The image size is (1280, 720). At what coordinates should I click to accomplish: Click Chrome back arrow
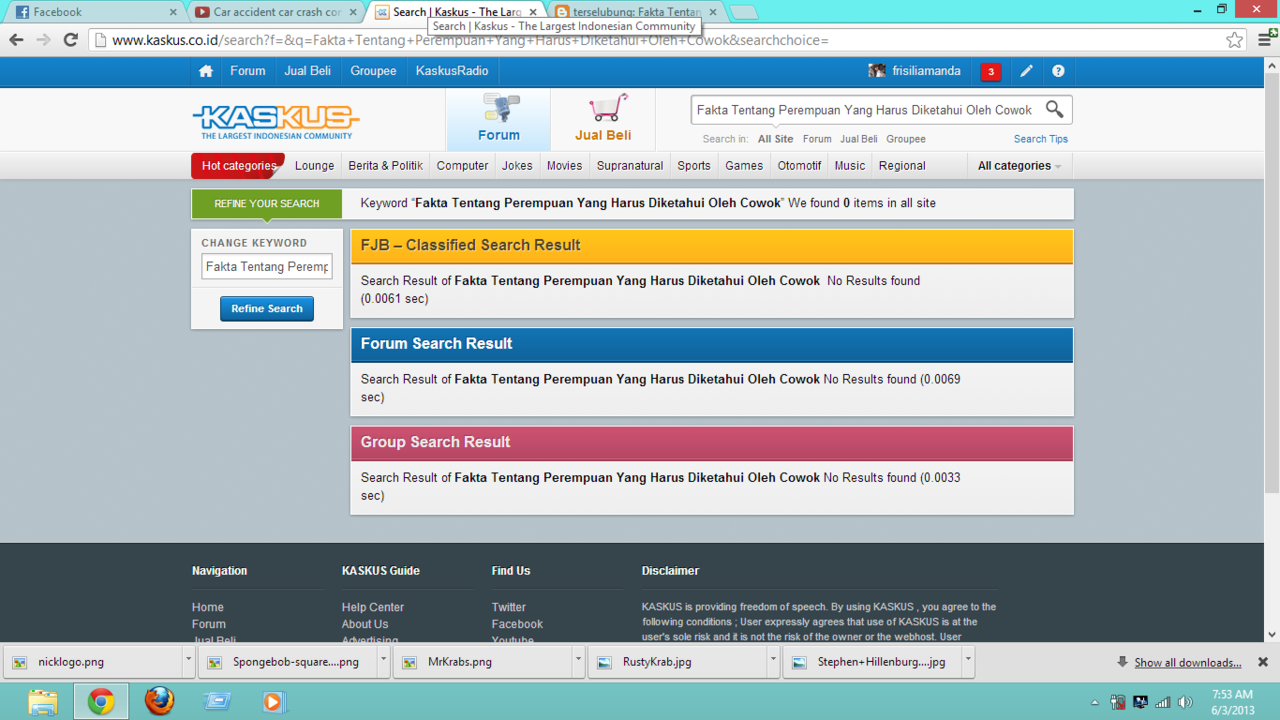pyautogui.click(x=16, y=40)
